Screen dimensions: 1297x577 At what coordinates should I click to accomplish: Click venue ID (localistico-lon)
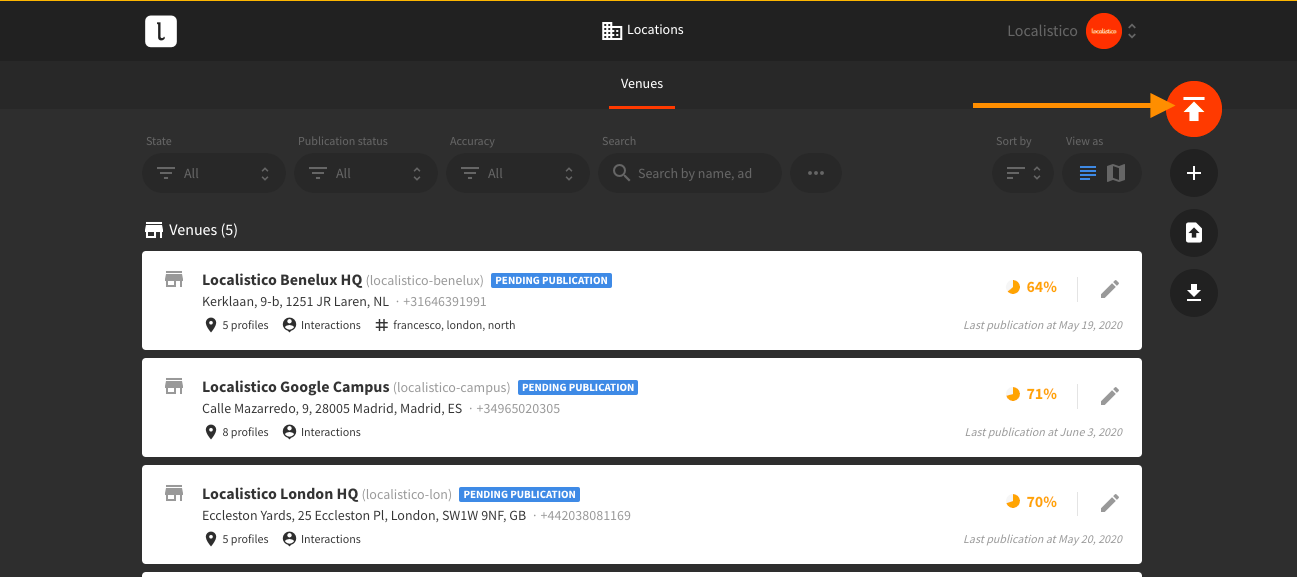pos(407,495)
